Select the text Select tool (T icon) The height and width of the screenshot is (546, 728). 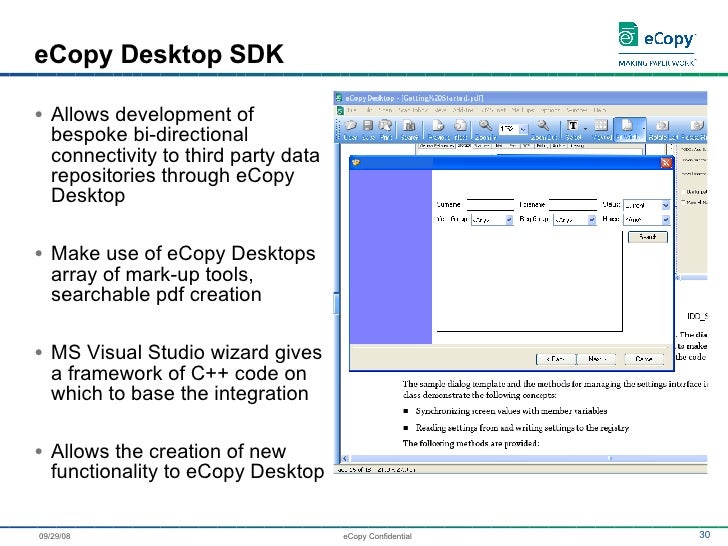coord(573,130)
